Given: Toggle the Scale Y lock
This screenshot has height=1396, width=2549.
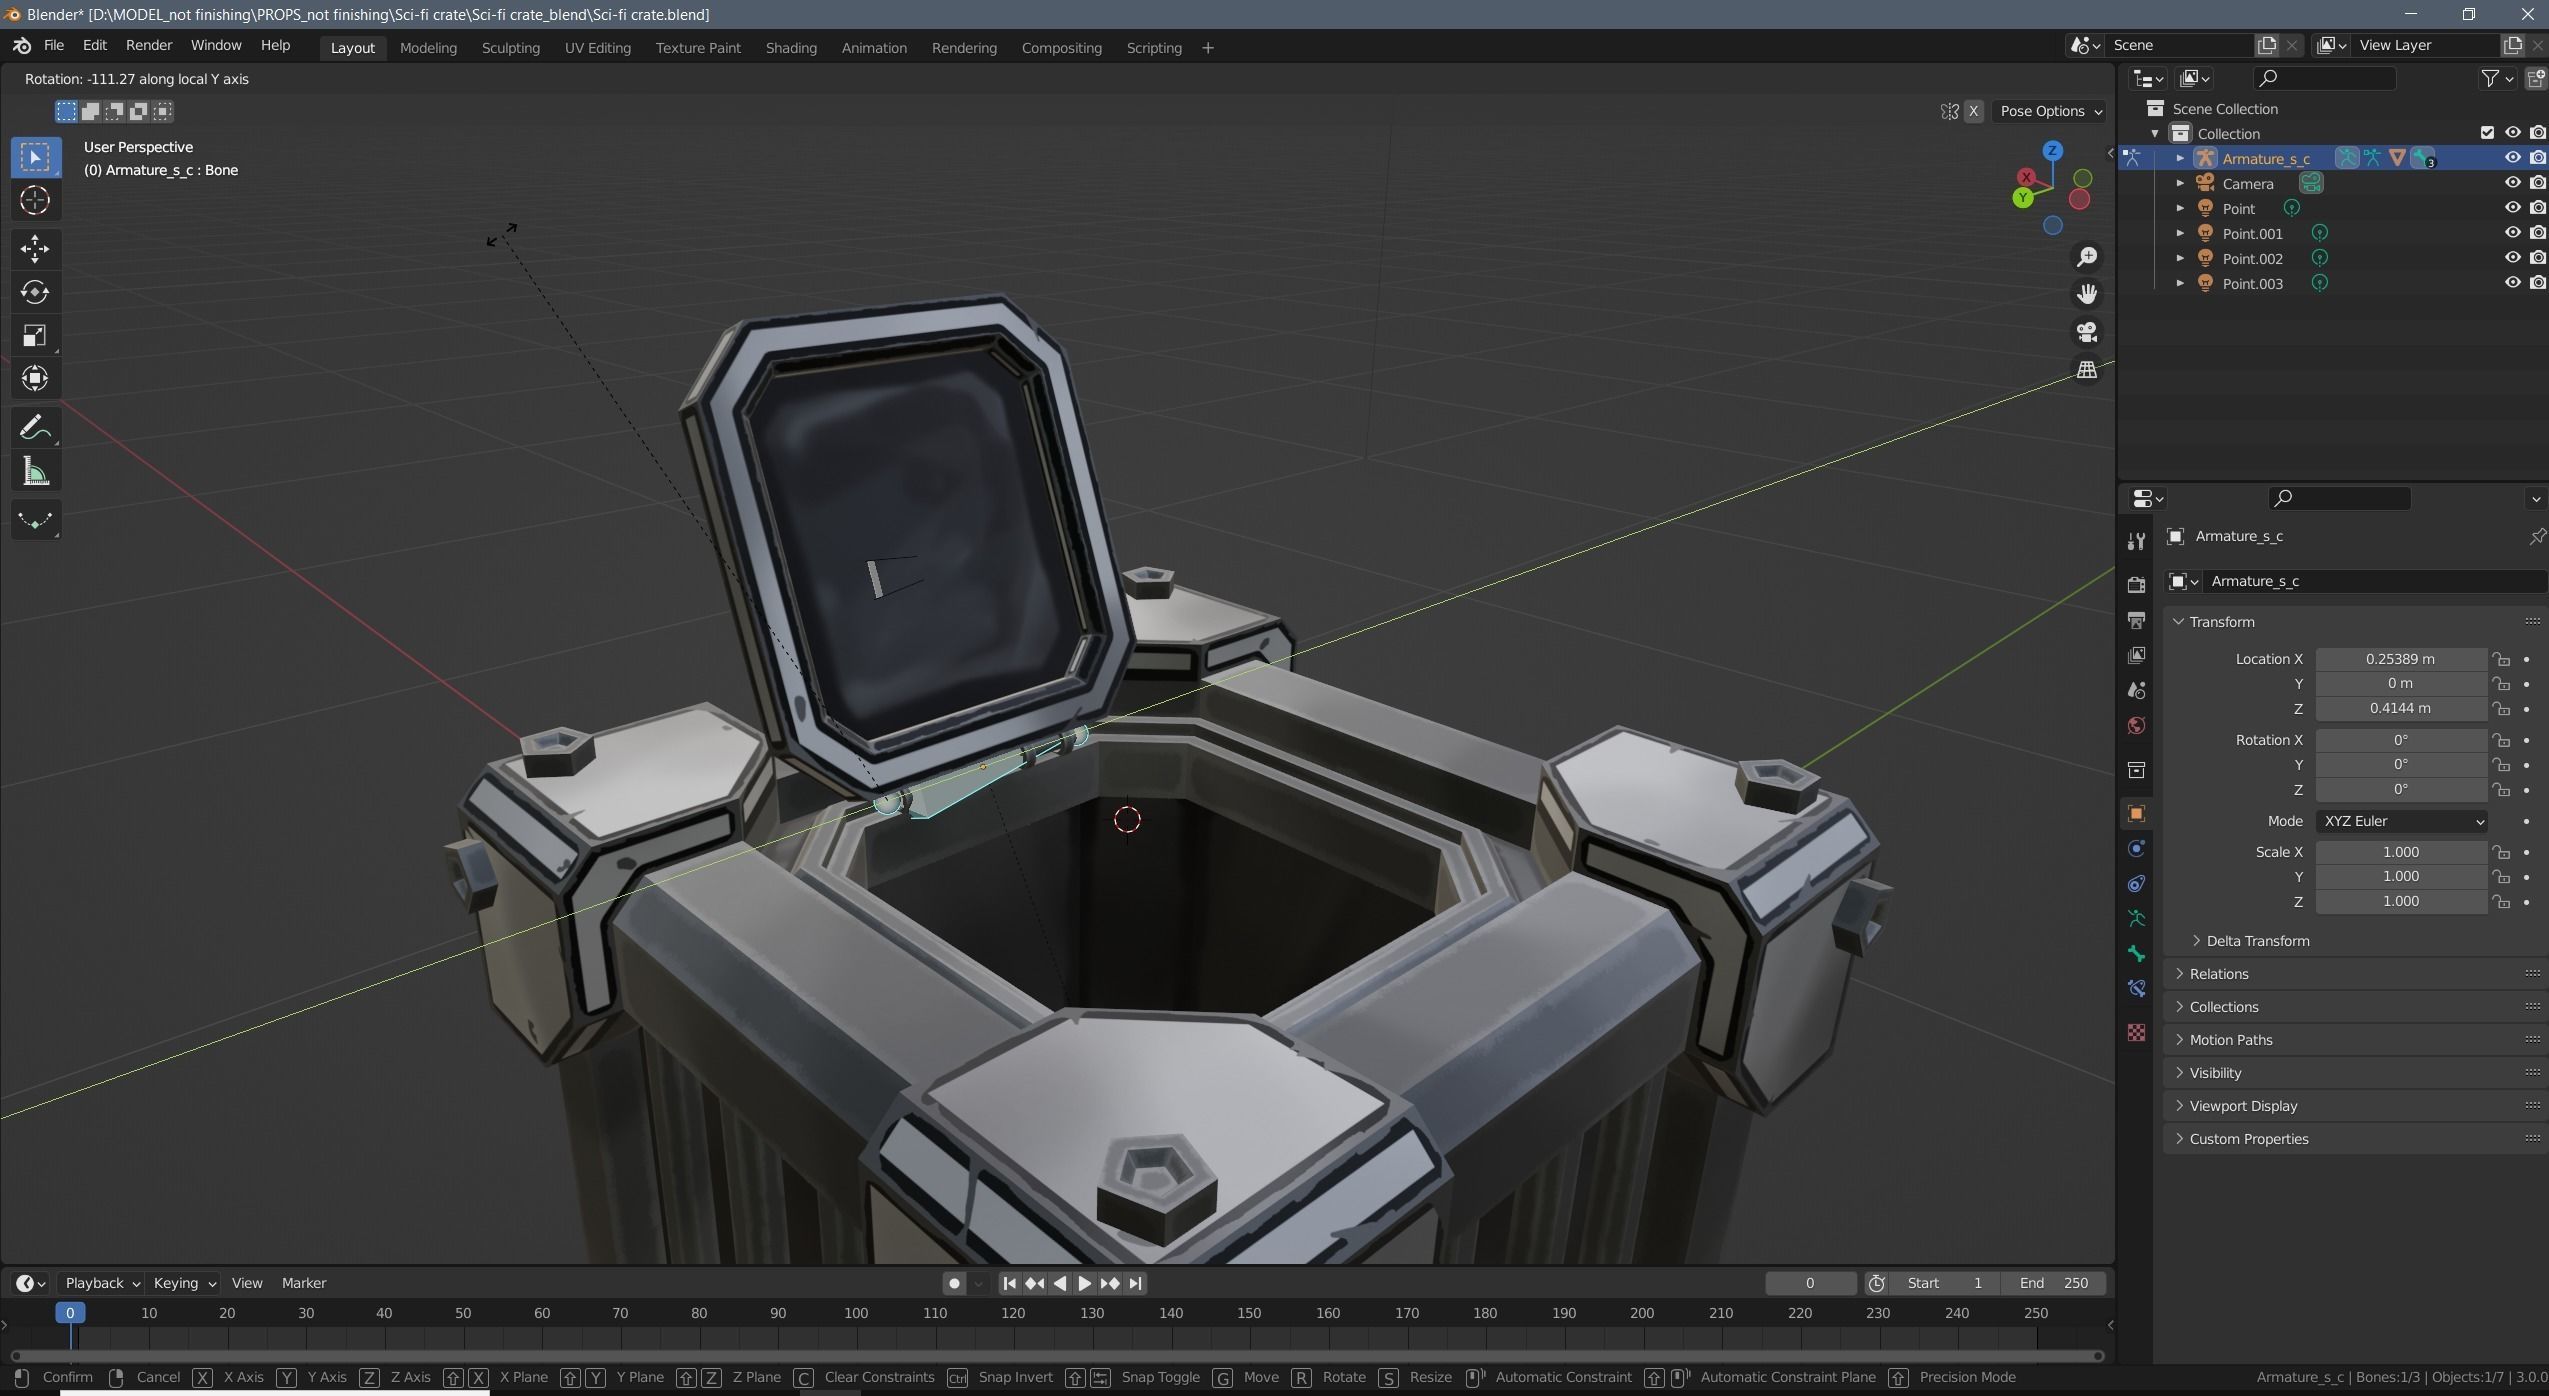Looking at the screenshot, I should point(2500,877).
